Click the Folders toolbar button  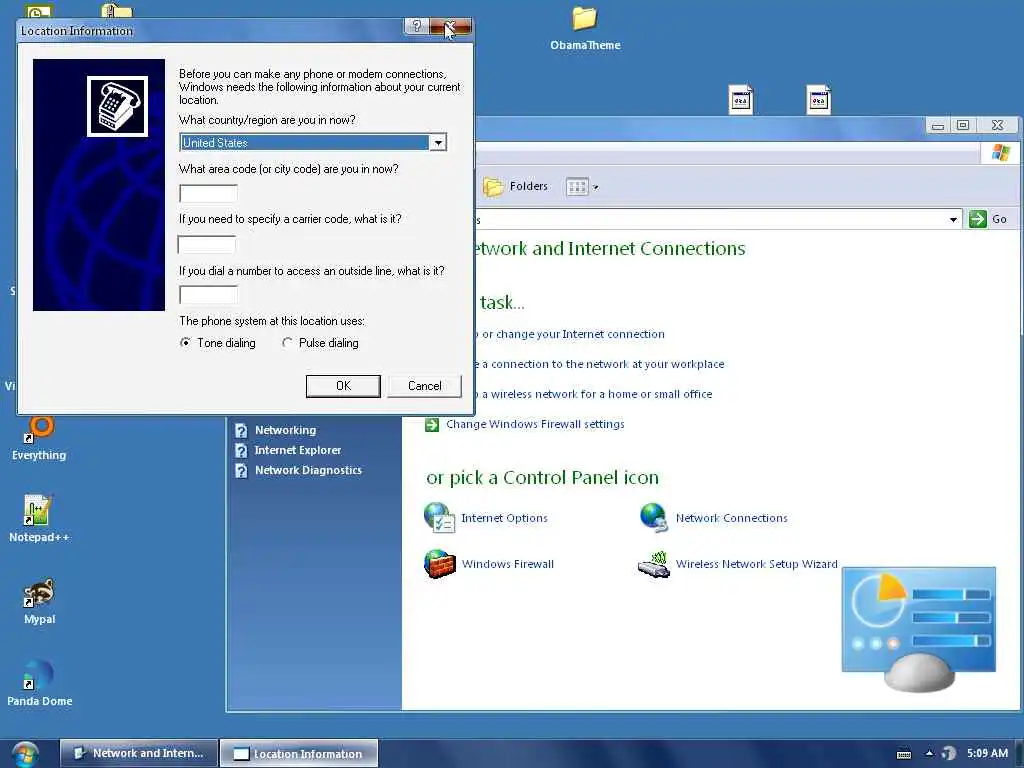[x=515, y=187]
